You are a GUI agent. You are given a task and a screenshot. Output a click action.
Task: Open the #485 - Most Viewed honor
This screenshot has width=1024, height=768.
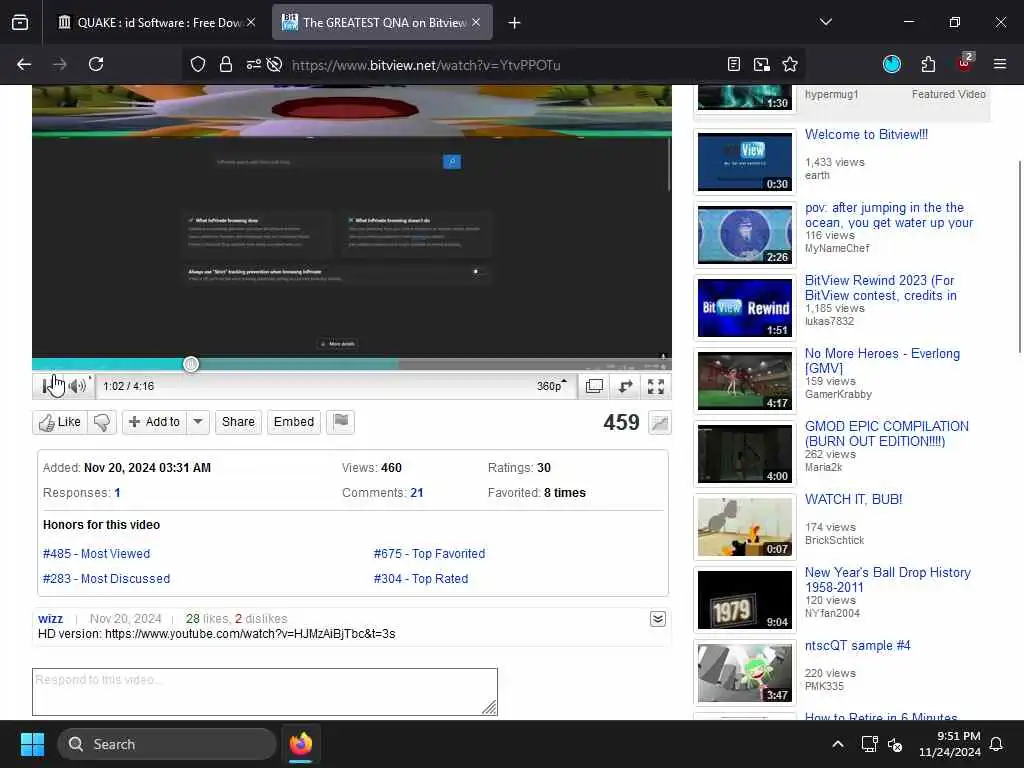tap(97, 554)
